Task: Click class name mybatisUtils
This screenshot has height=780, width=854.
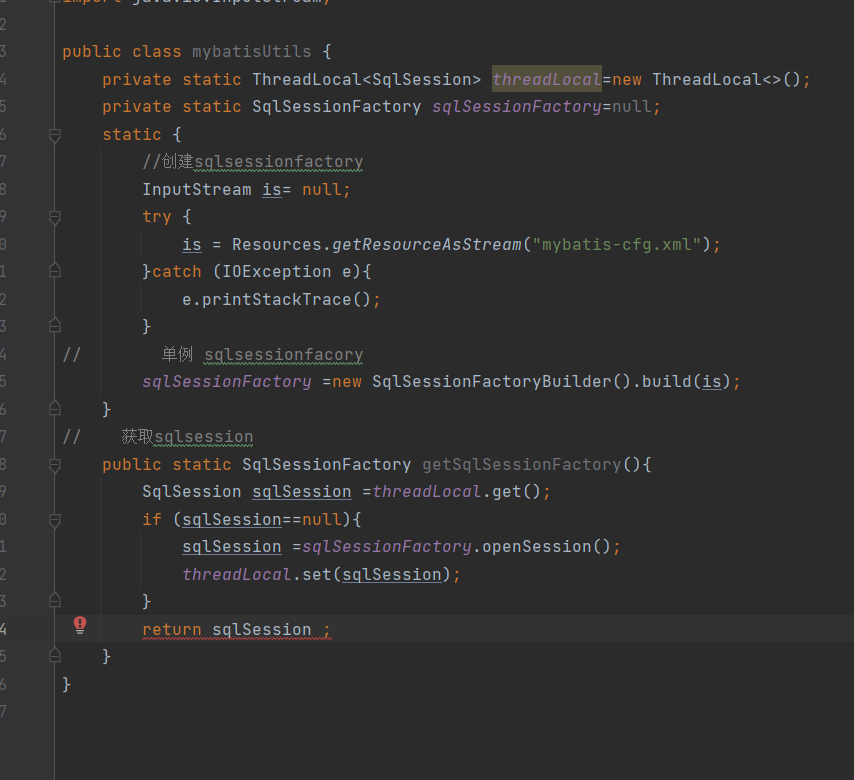Action: [x=252, y=52]
